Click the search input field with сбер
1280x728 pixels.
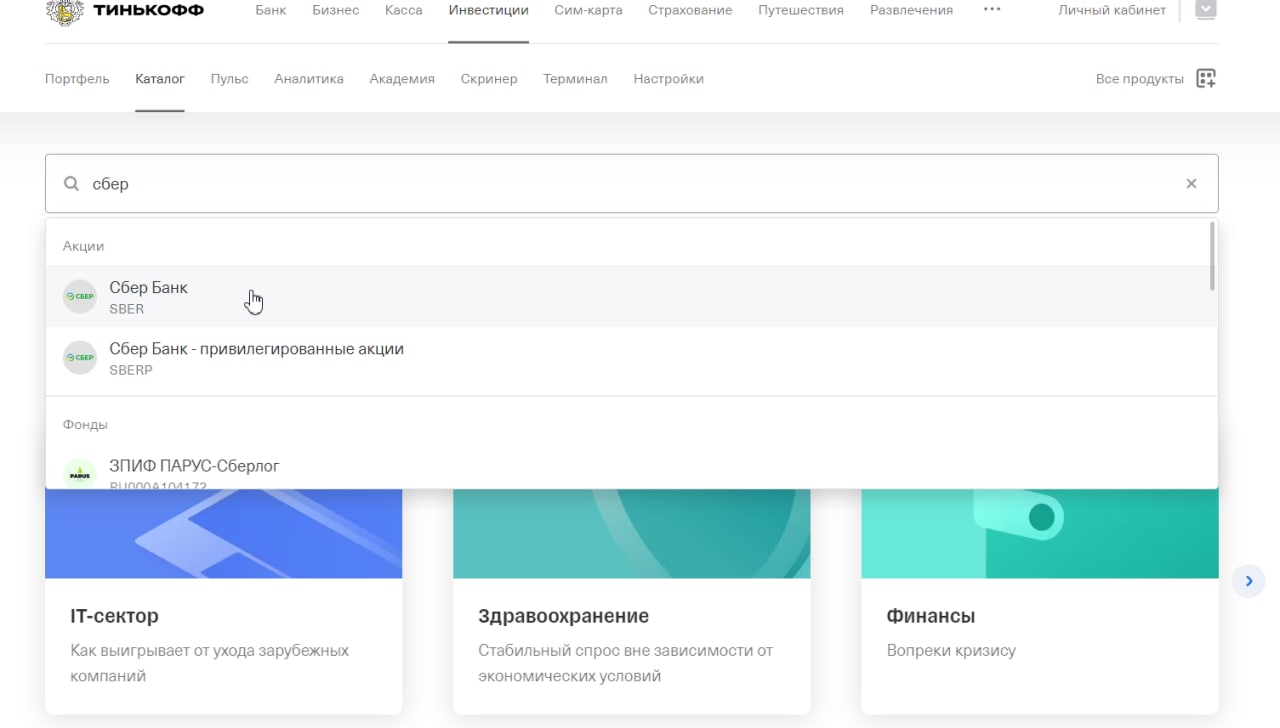click(x=600, y=184)
